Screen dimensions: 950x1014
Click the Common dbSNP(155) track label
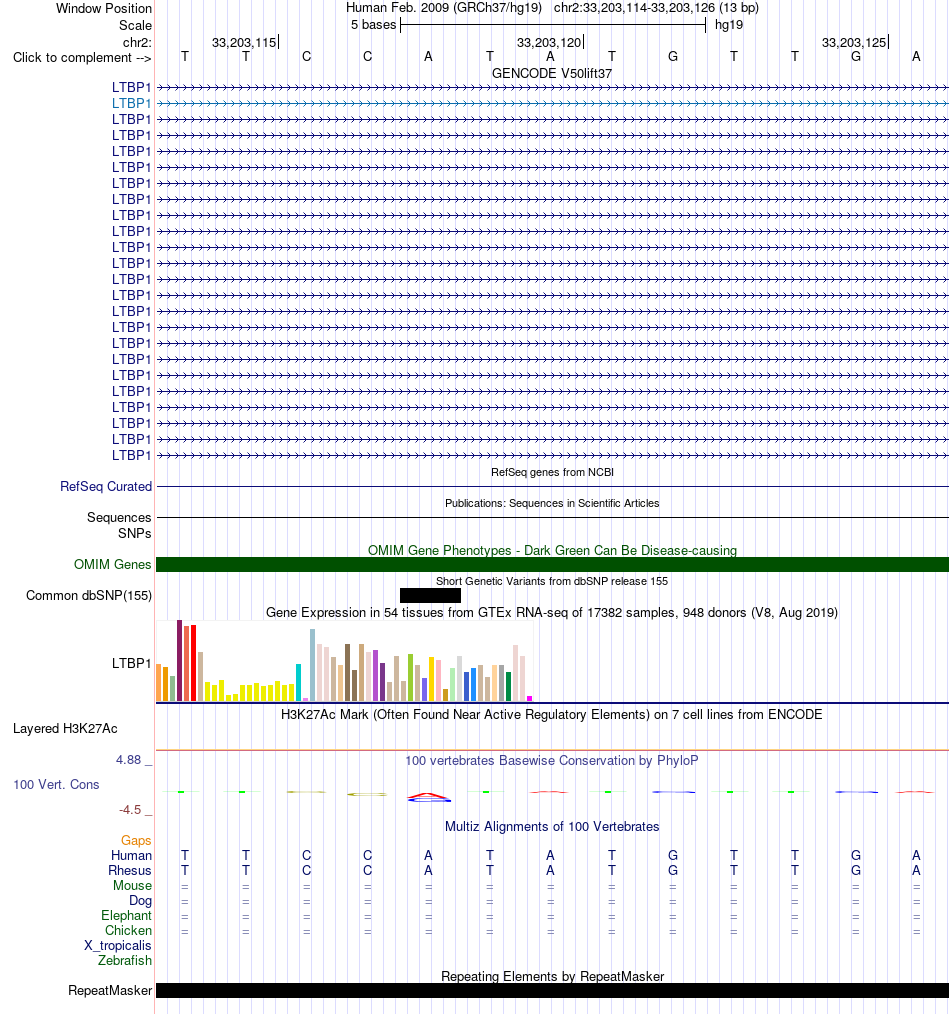click(89, 596)
